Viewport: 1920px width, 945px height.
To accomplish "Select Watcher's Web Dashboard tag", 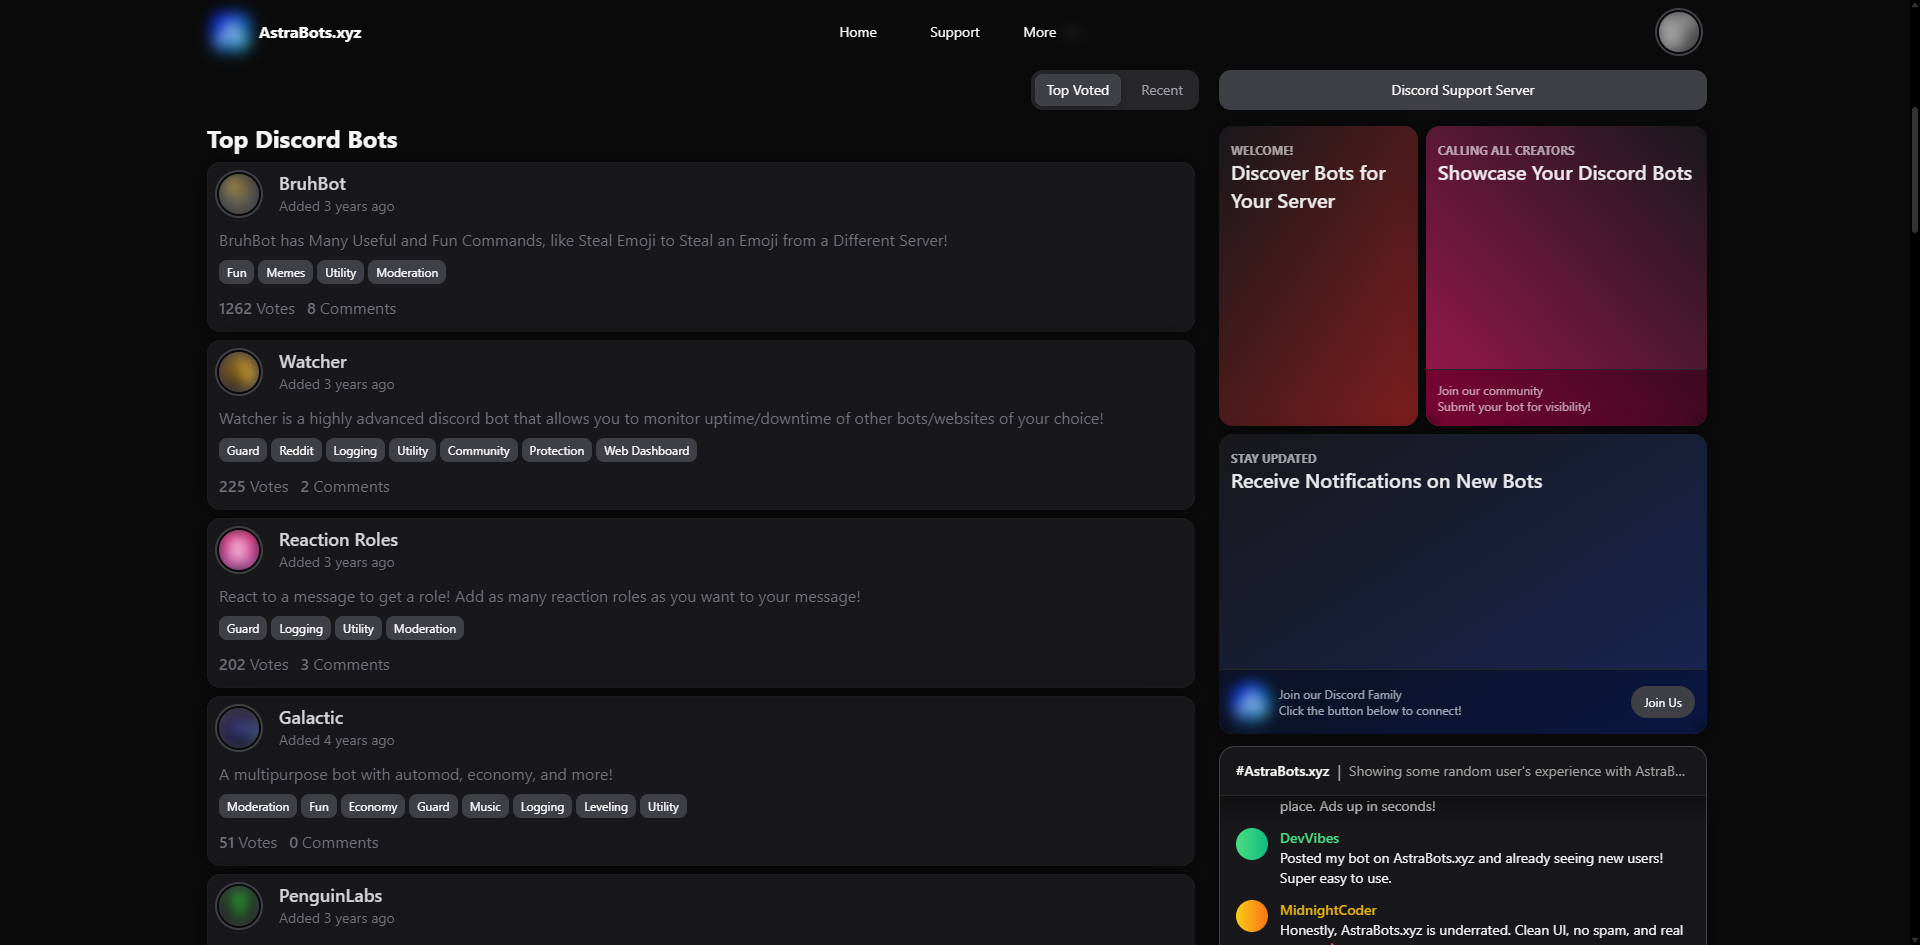I will [646, 451].
